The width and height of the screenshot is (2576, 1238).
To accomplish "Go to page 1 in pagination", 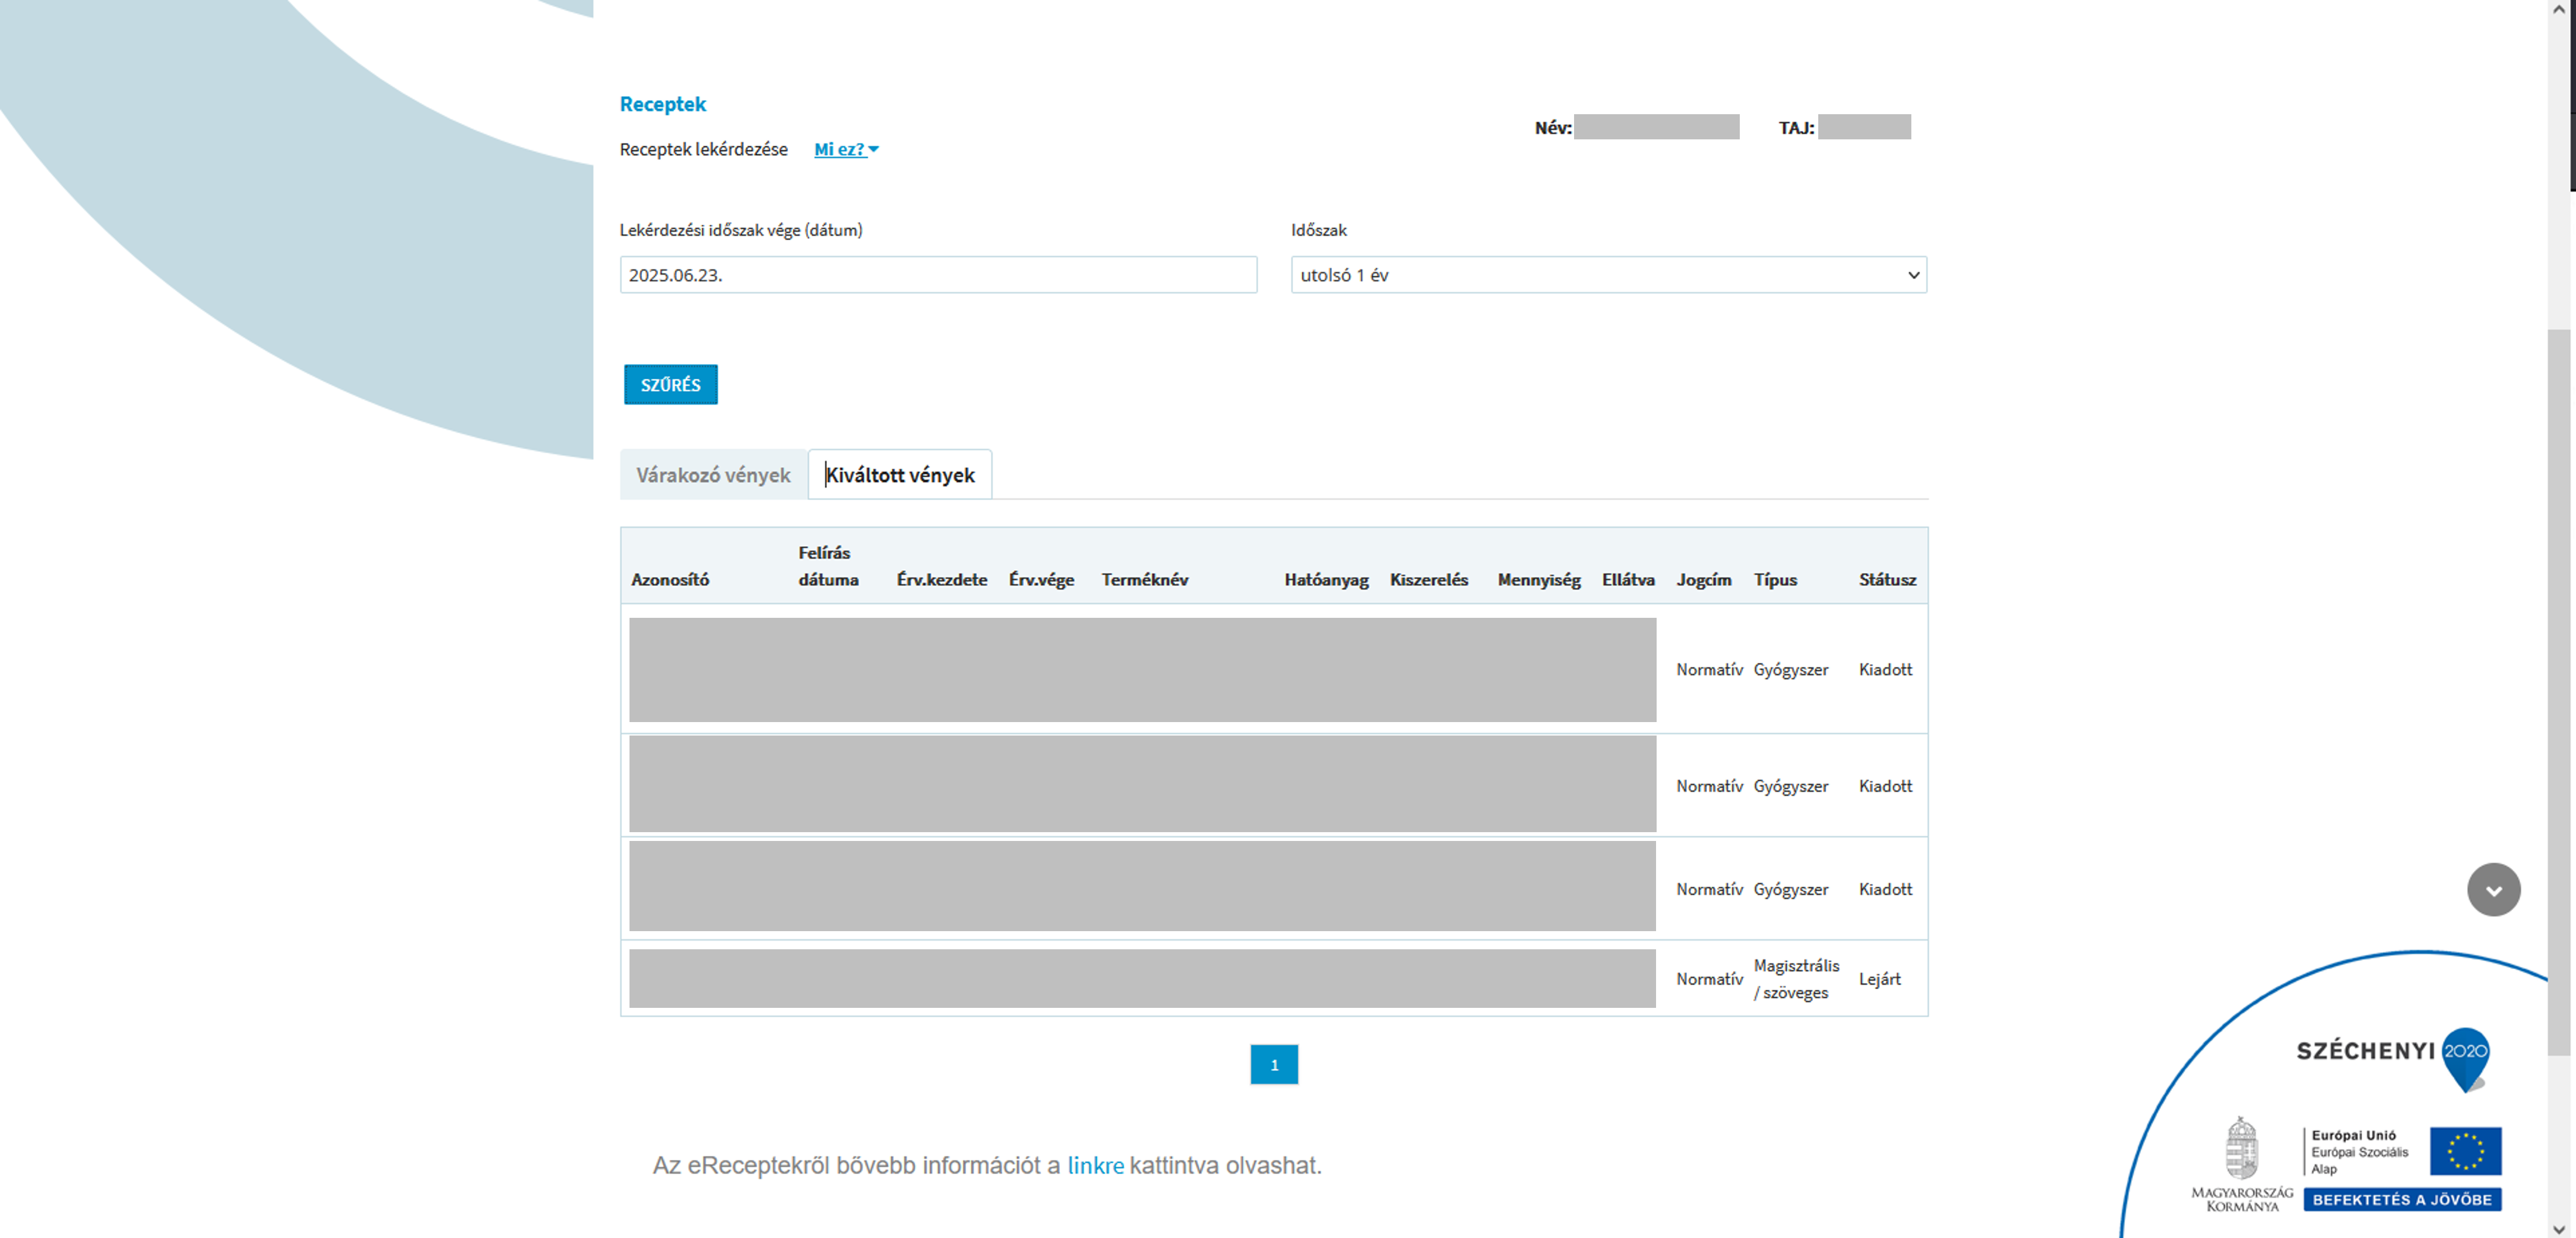I will pos(1274,1064).
